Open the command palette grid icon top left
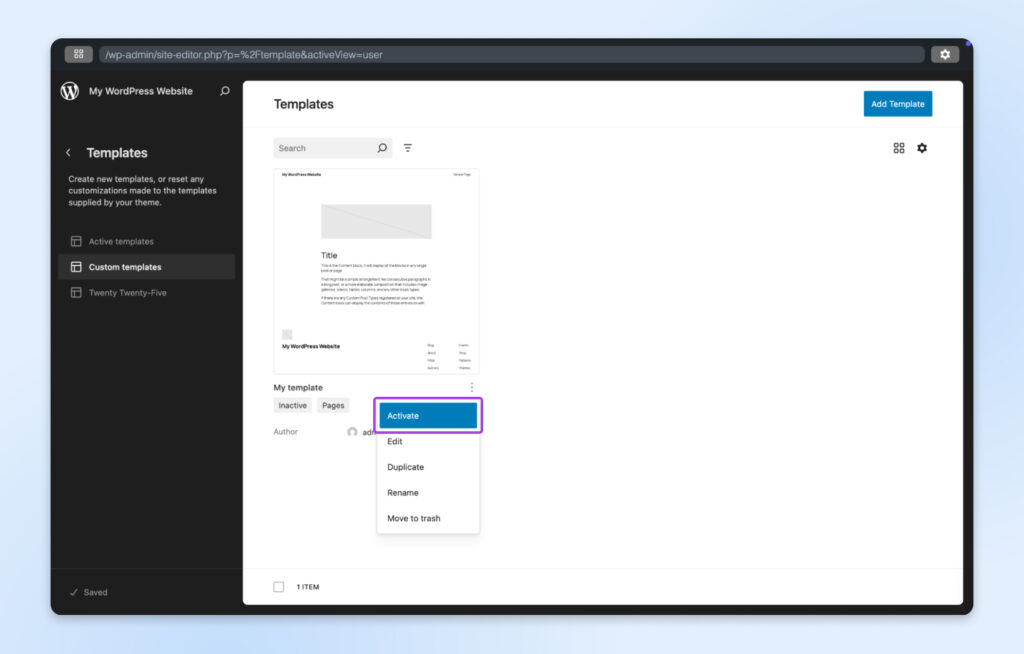The image size is (1024, 654). 78,54
